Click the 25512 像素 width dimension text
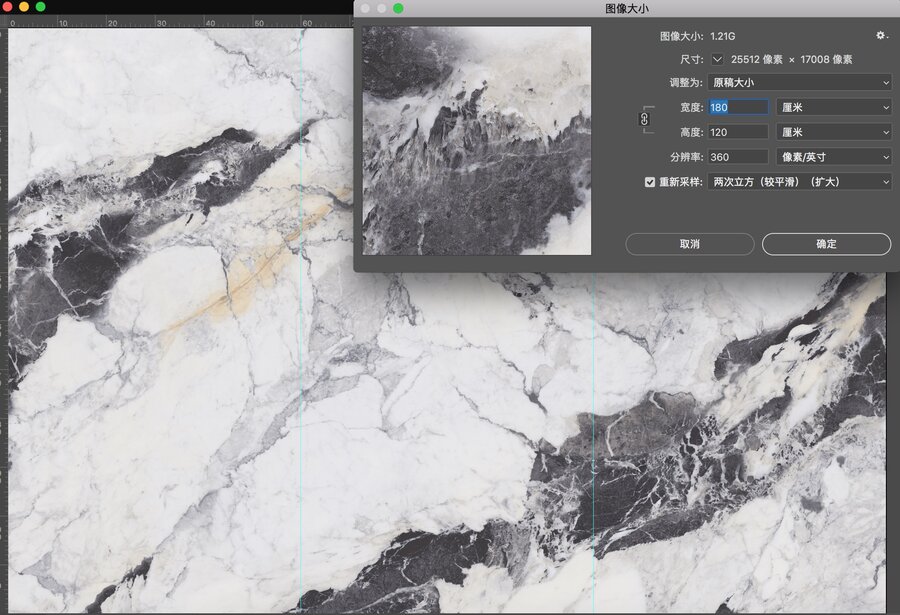900x615 pixels. click(x=757, y=59)
